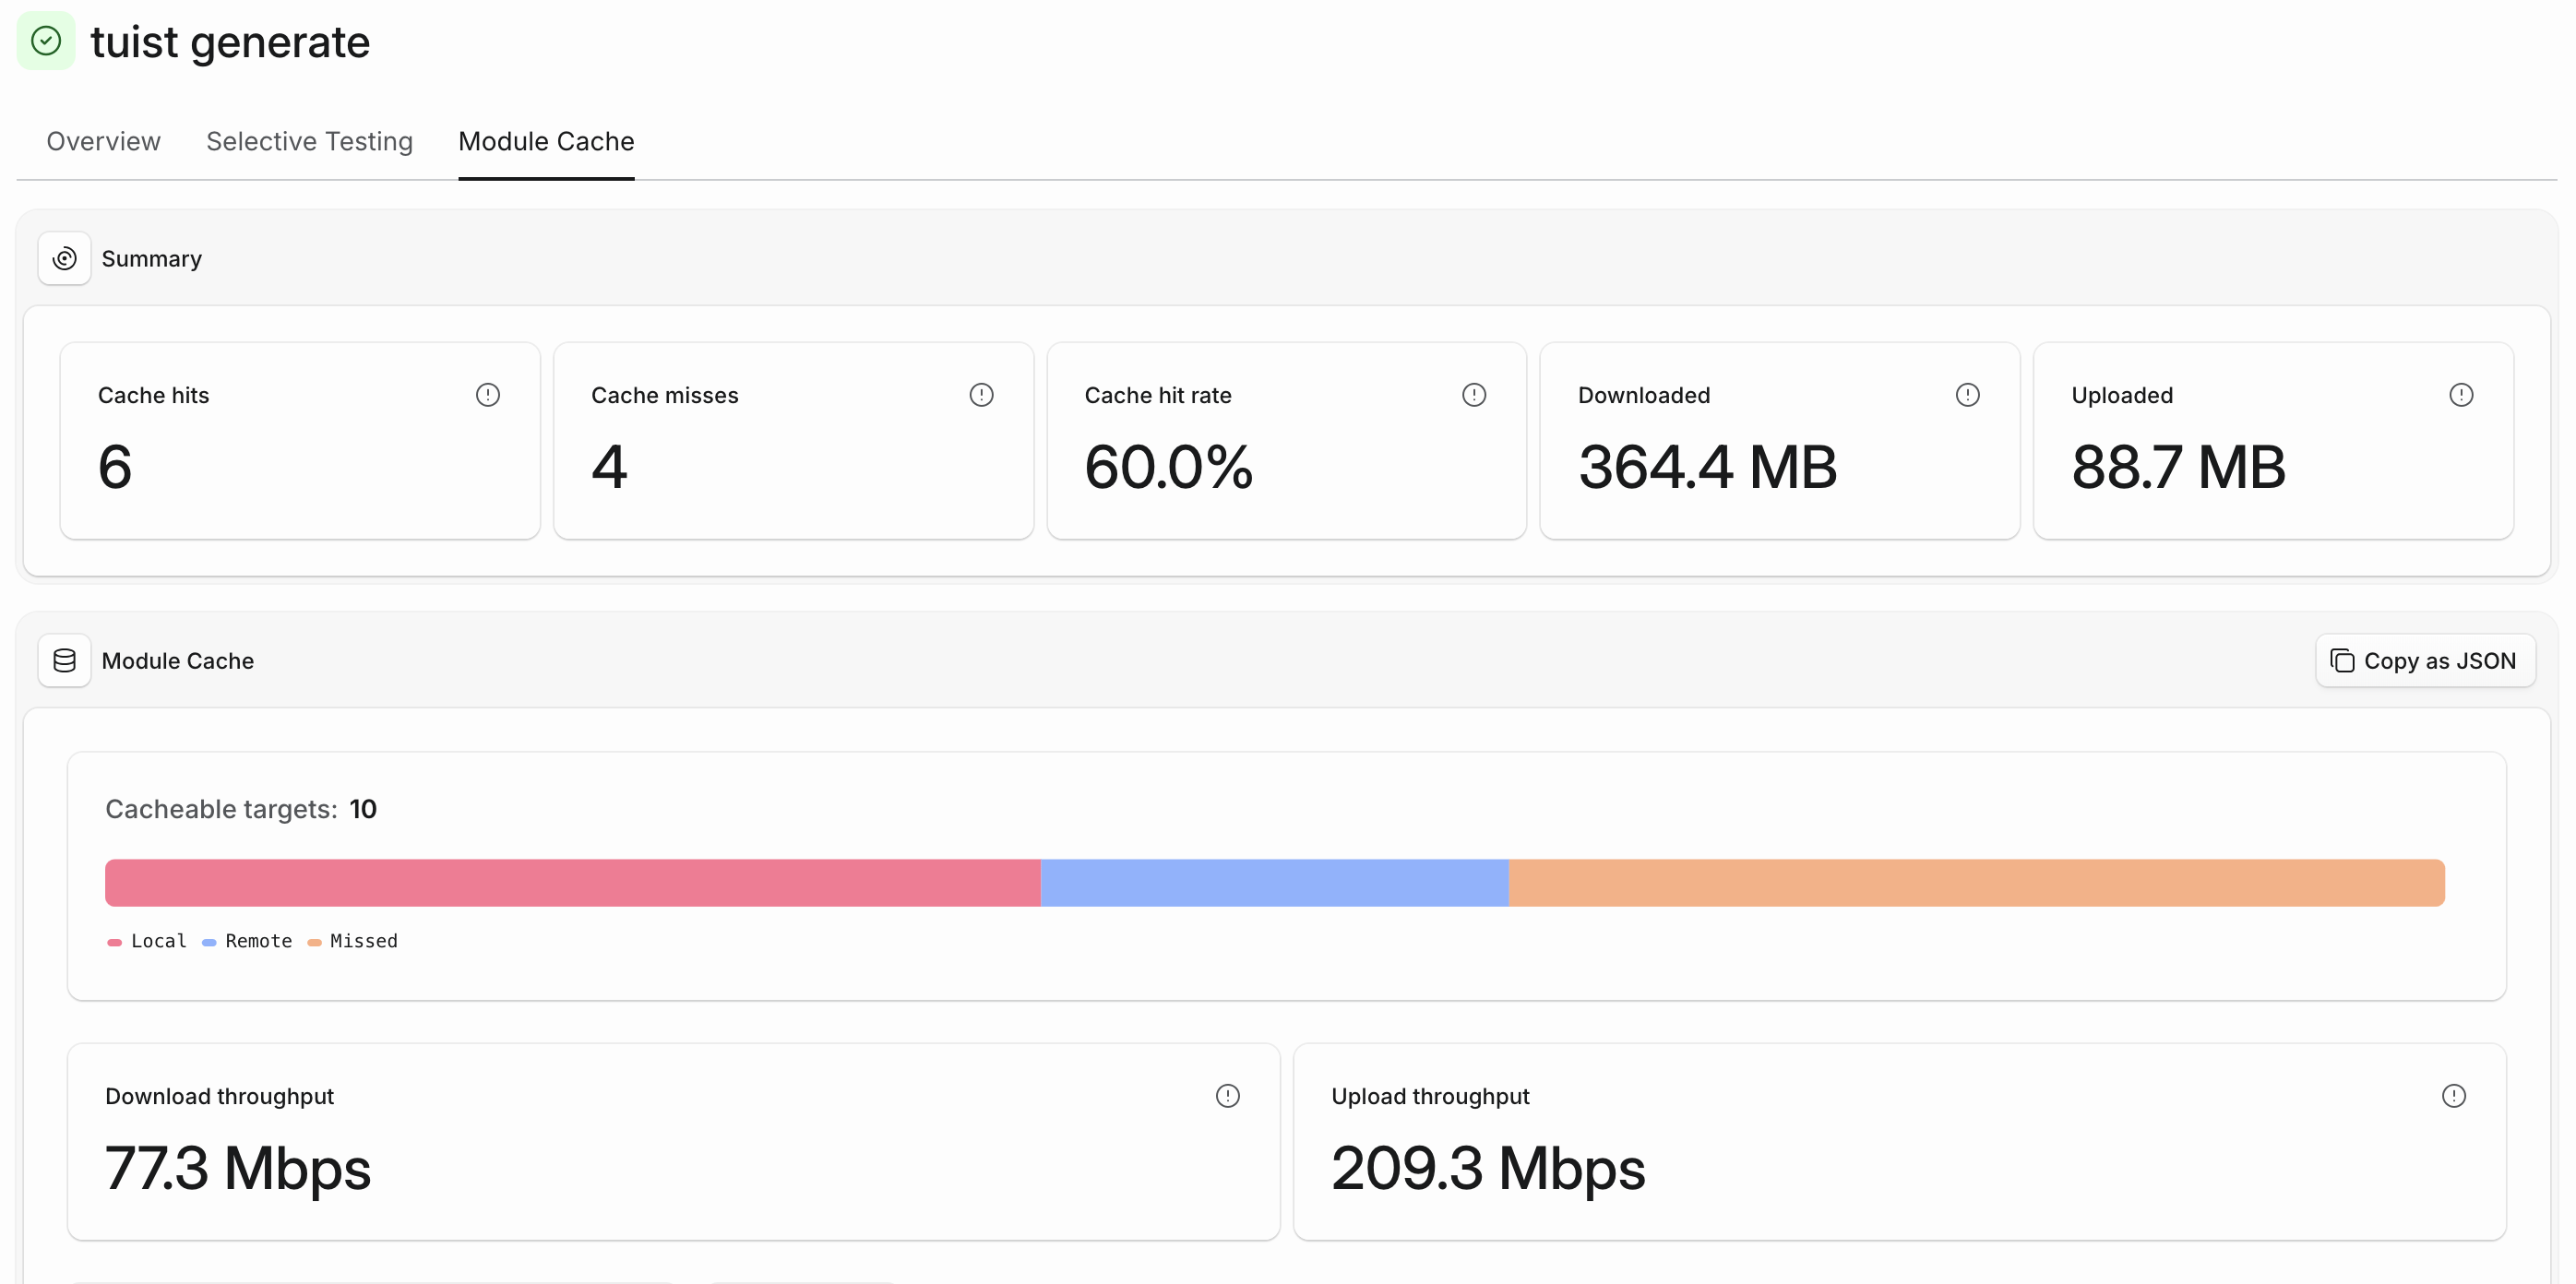The width and height of the screenshot is (2576, 1284).
Task: Click the orange Missed segment of the bar
Action: tap(1977, 883)
